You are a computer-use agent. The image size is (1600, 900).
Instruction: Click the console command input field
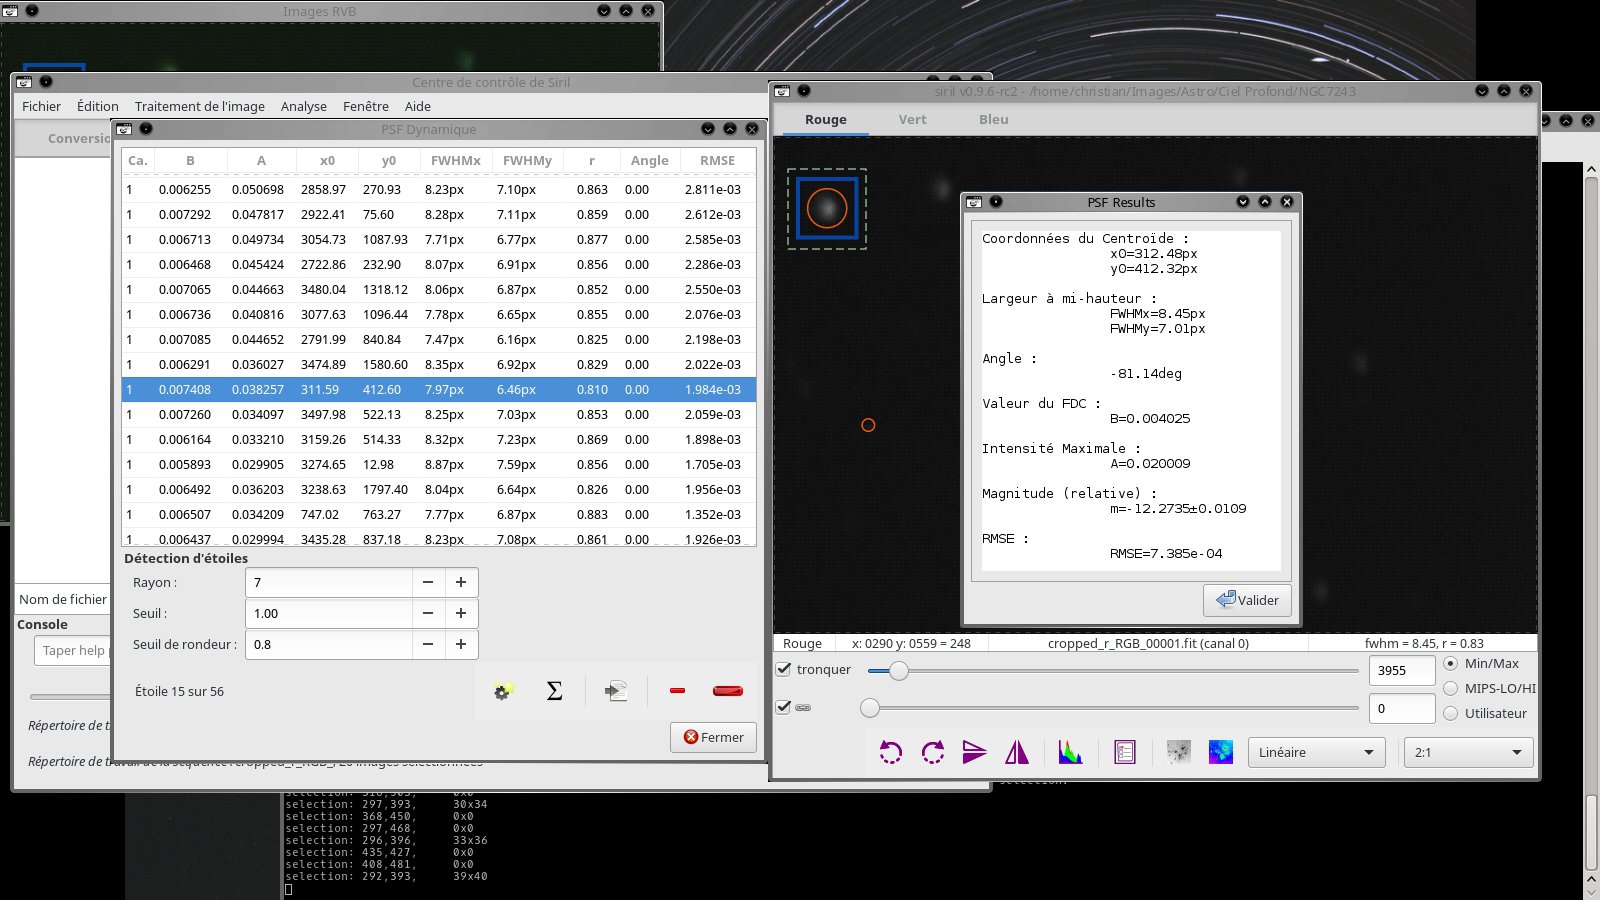pos(72,650)
